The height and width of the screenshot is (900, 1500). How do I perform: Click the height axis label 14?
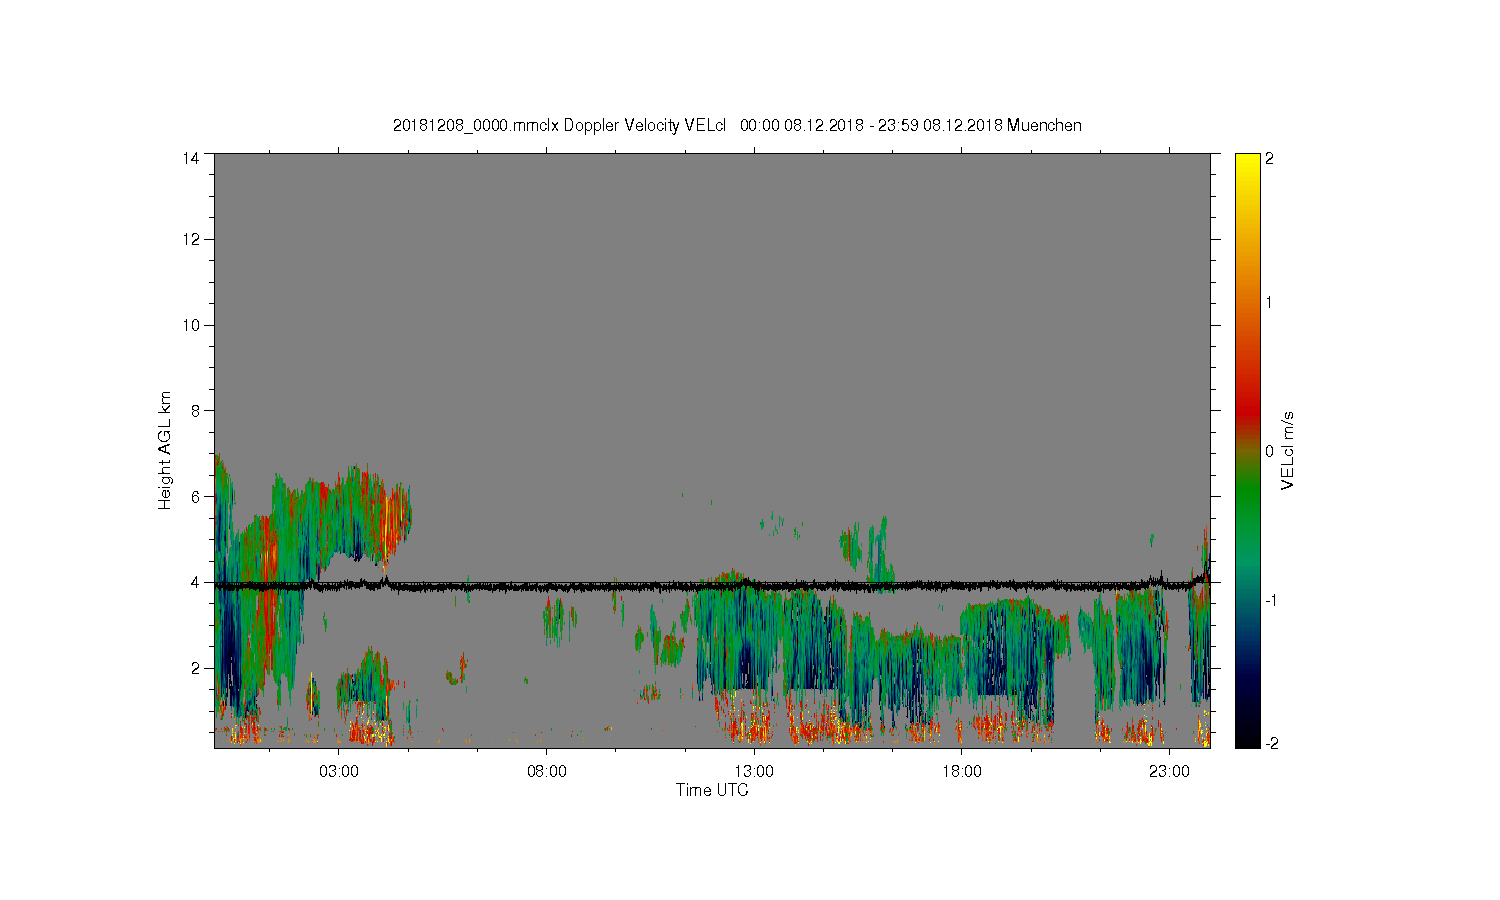190,158
